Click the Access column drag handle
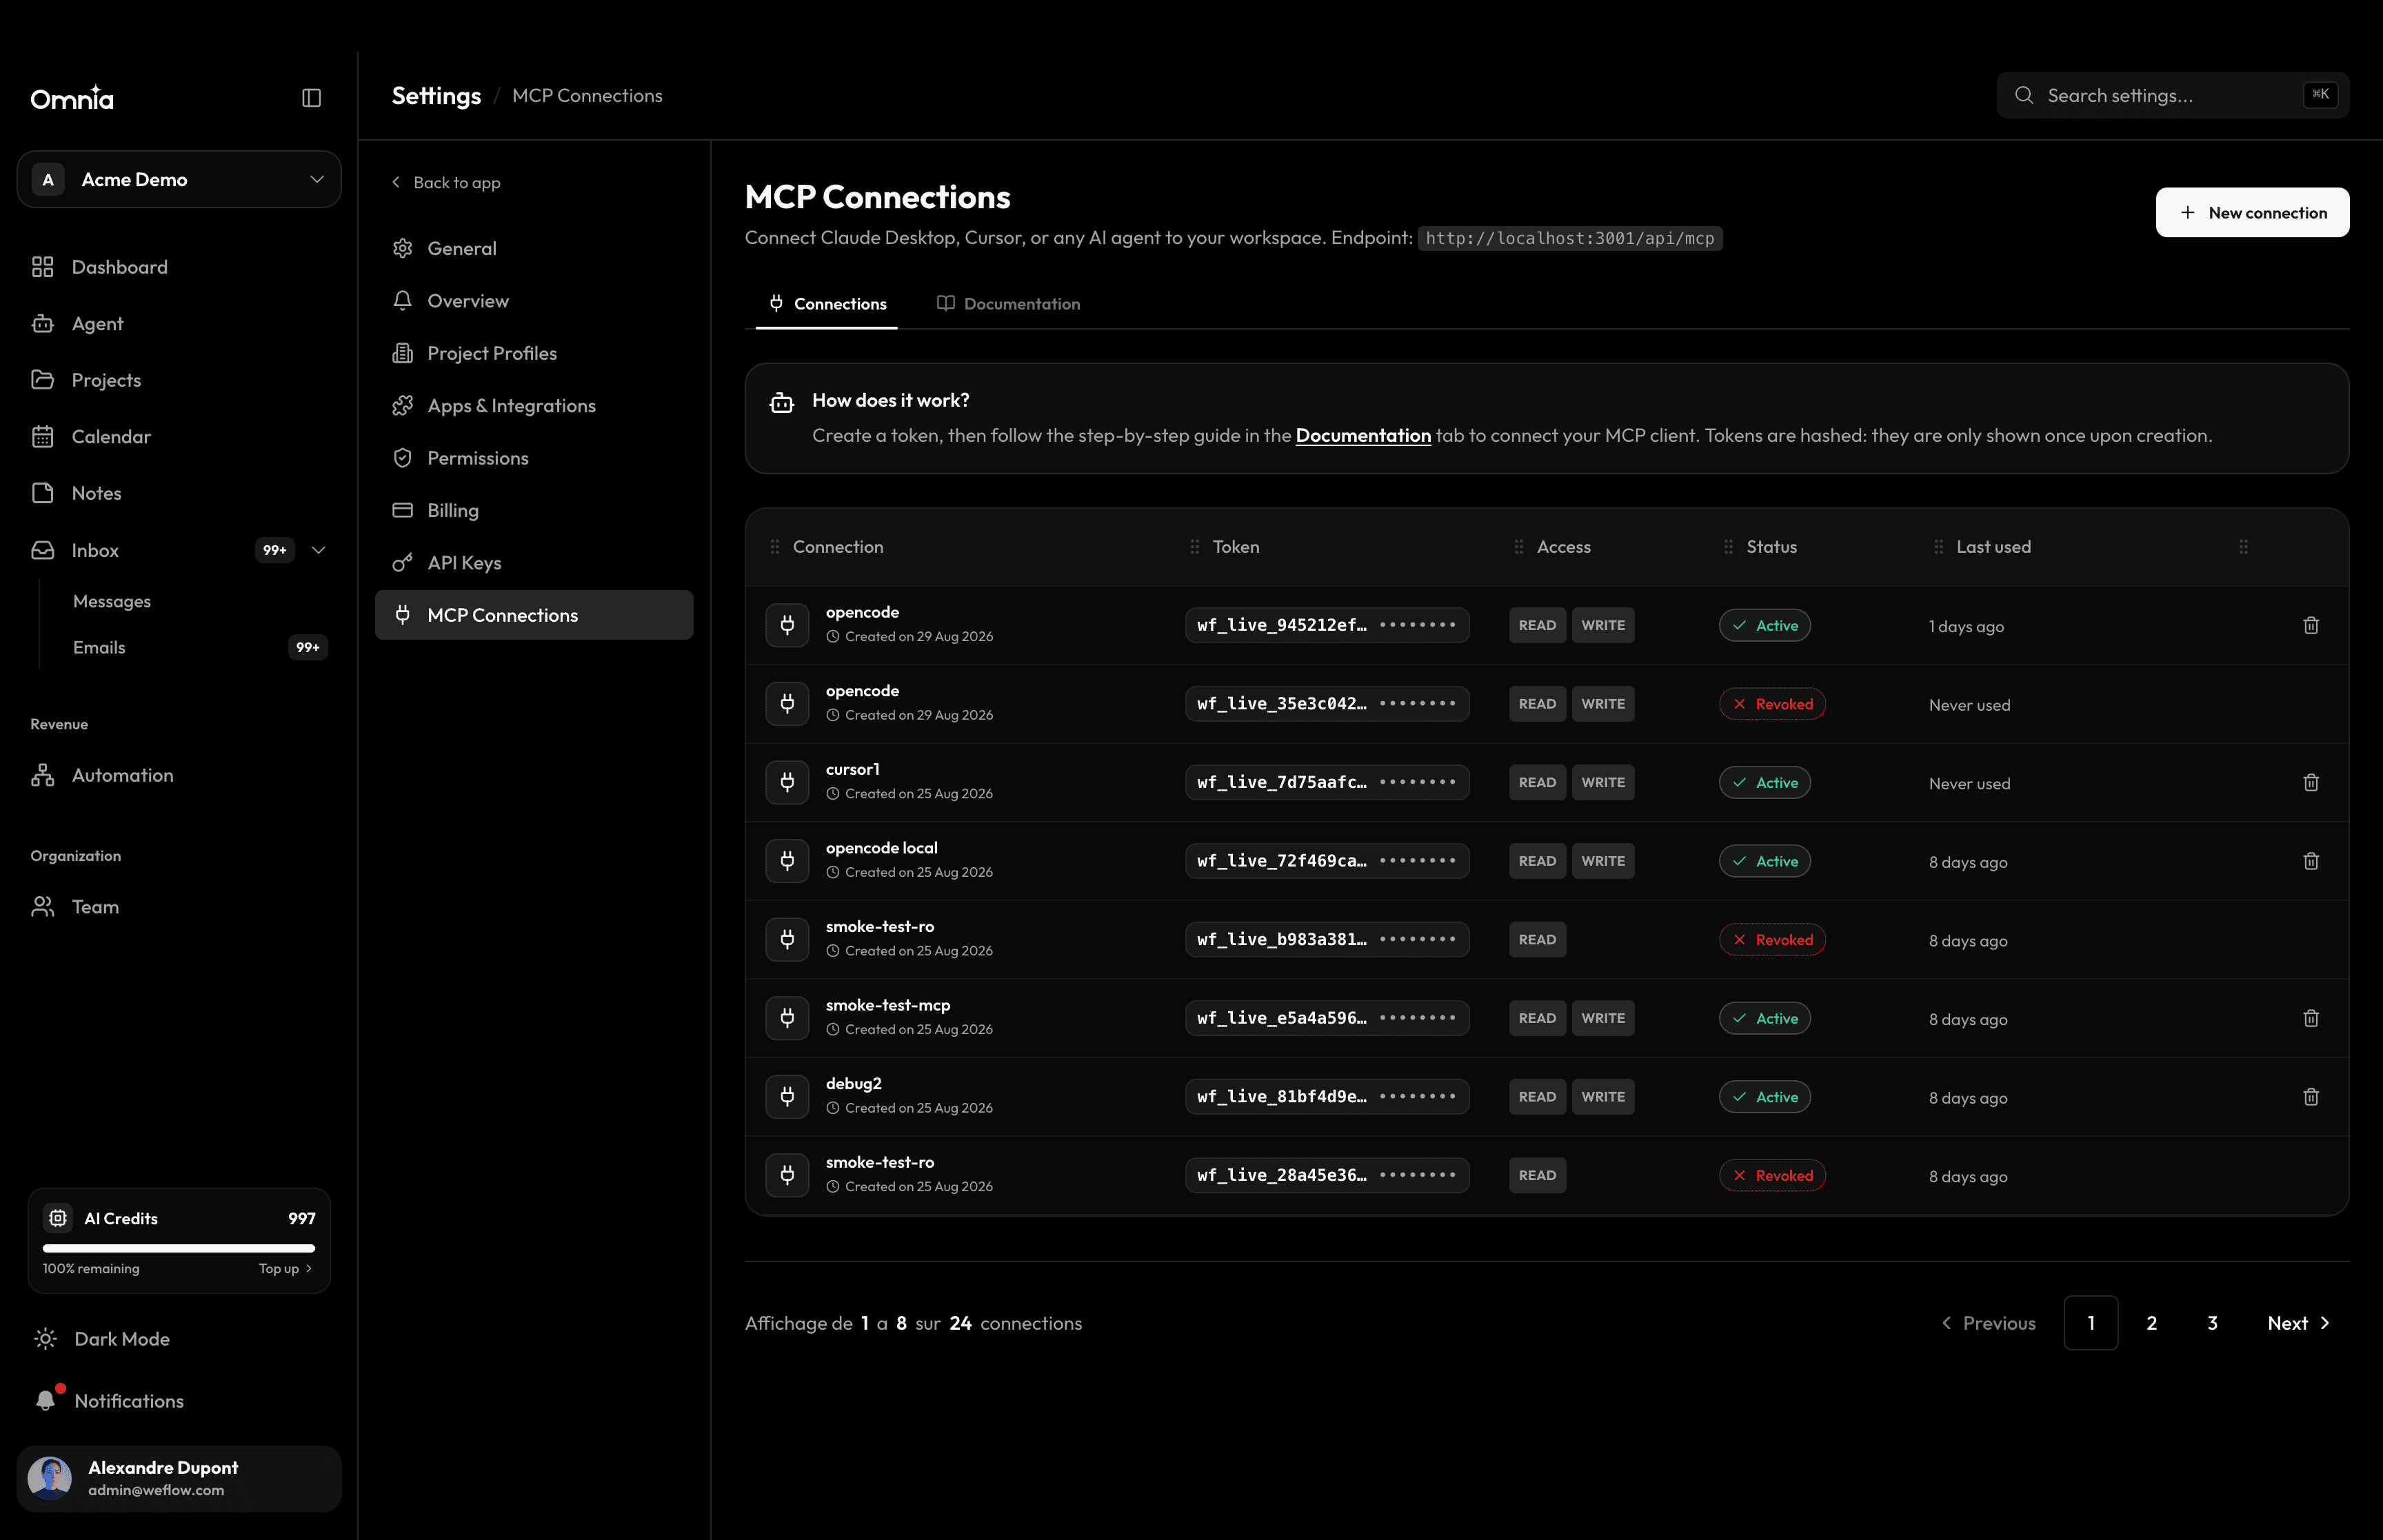 1519,547
